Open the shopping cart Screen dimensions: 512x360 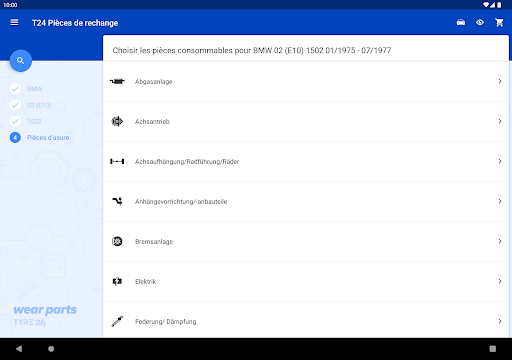click(499, 22)
